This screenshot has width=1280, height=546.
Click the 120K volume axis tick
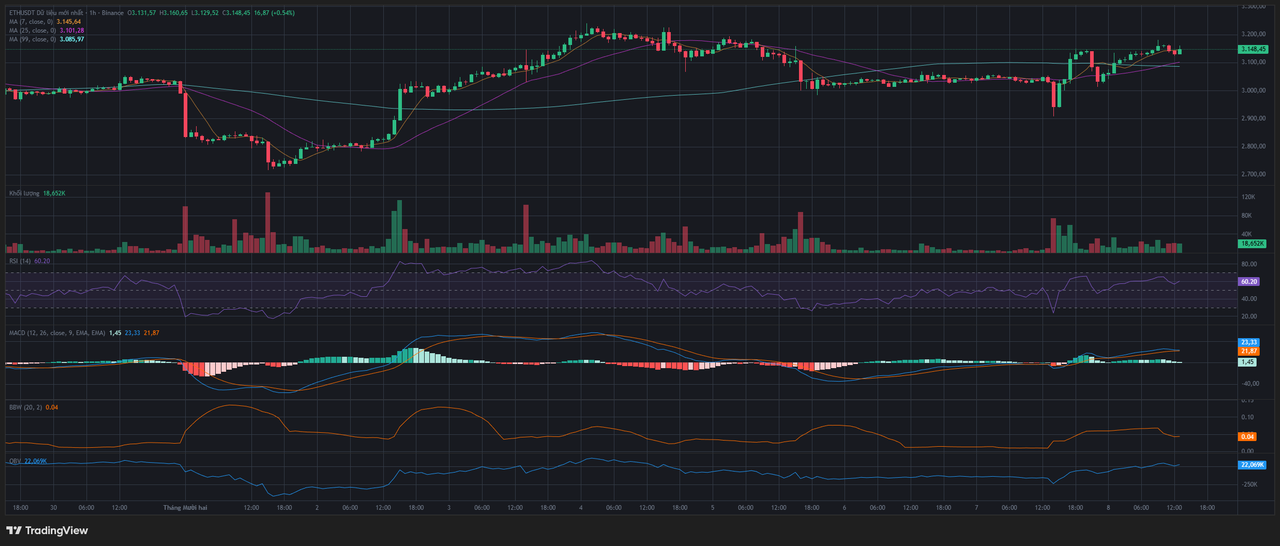(x=1248, y=197)
